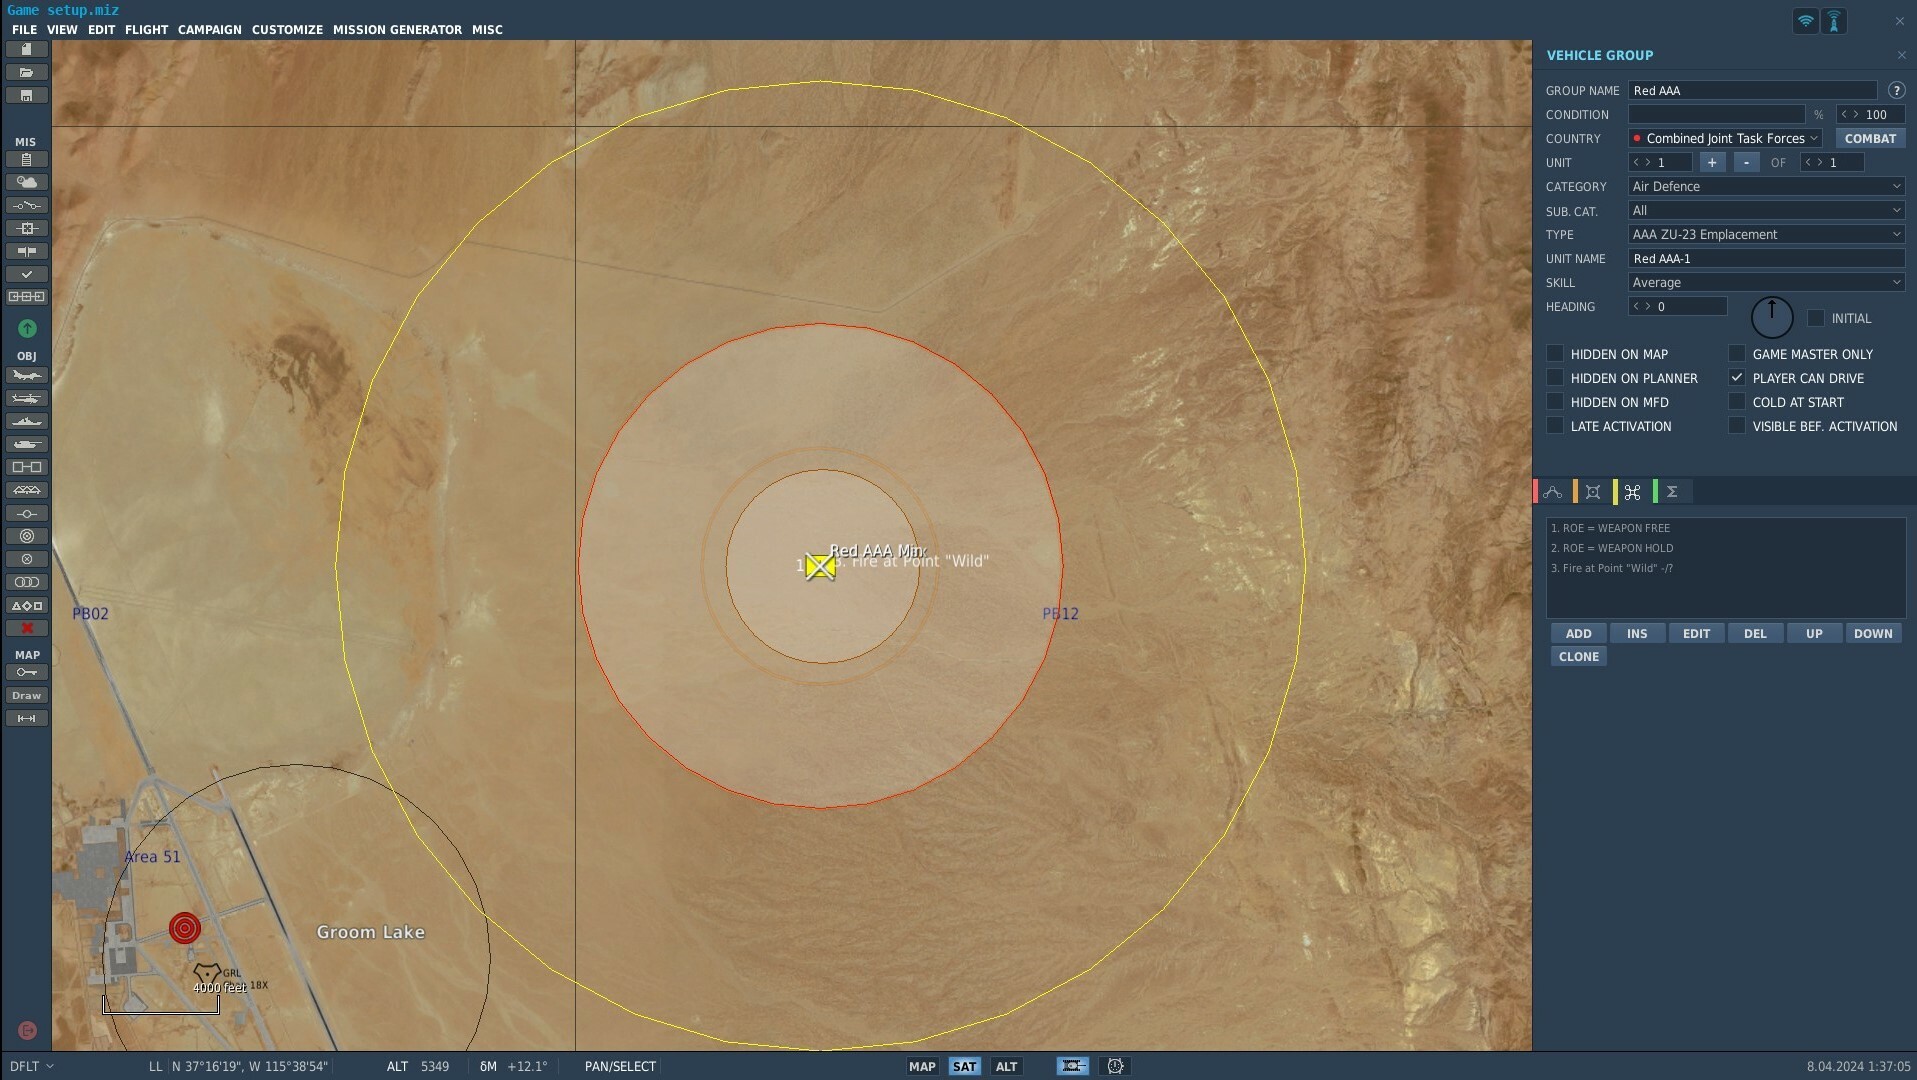Enable the Cold At Start checkbox
Screen dimensions: 1917x1080
point(1737,401)
